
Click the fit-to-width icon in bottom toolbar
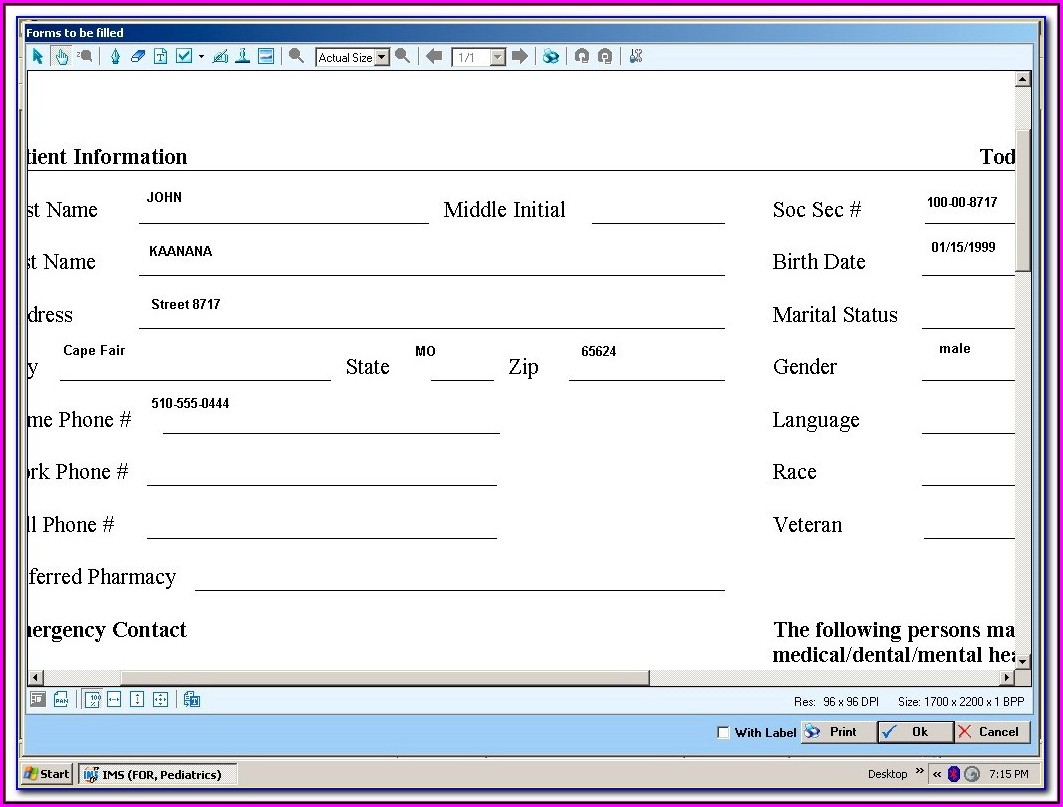(x=114, y=700)
